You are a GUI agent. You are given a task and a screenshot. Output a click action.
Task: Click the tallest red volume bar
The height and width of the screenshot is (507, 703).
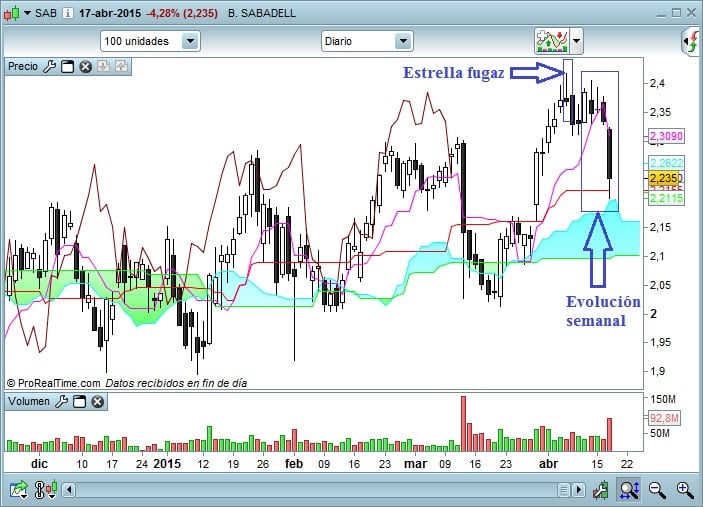[464, 424]
